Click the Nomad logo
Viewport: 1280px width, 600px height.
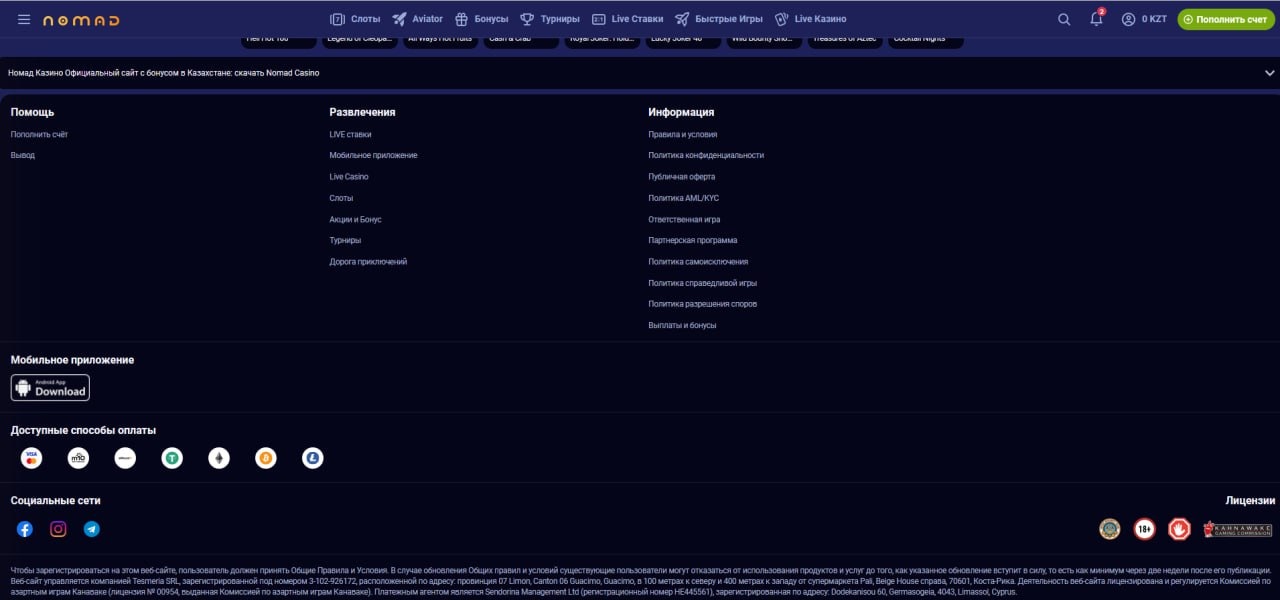click(x=81, y=20)
